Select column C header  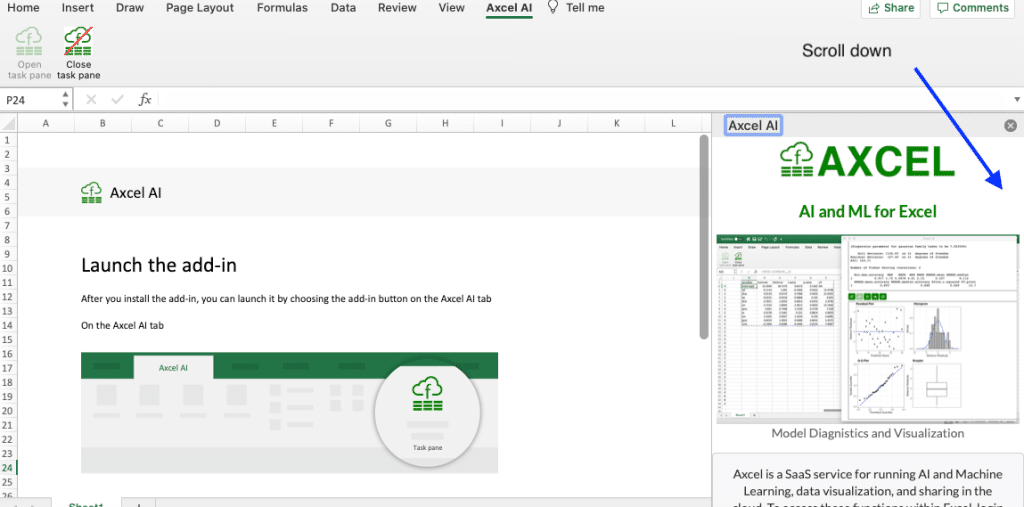[x=160, y=123]
